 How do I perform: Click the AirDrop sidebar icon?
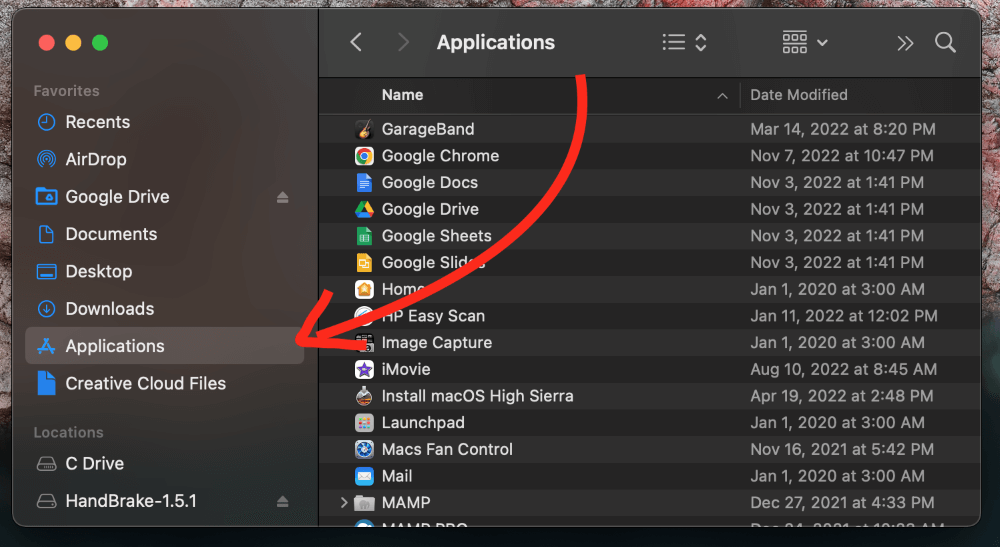click(46, 159)
